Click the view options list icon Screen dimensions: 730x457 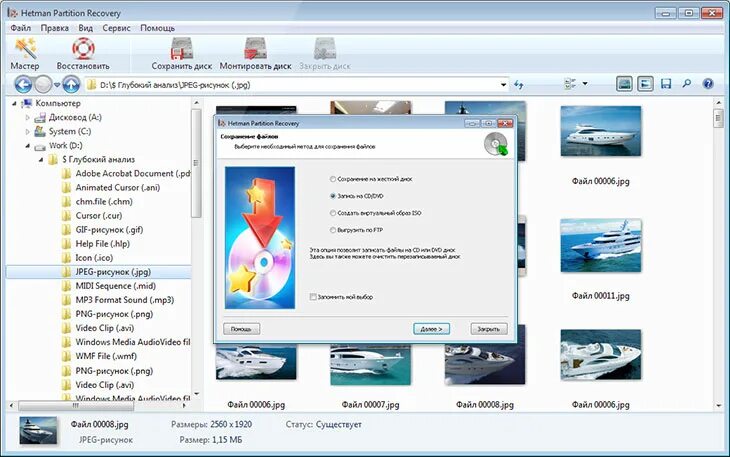[570, 84]
